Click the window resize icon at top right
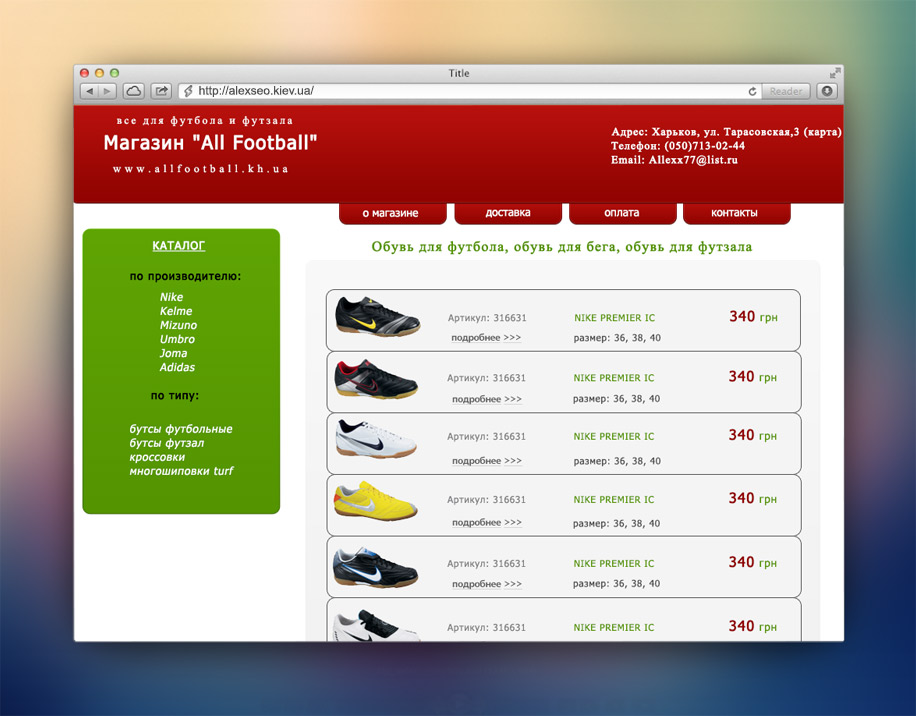The height and width of the screenshot is (716, 916). point(835,73)
